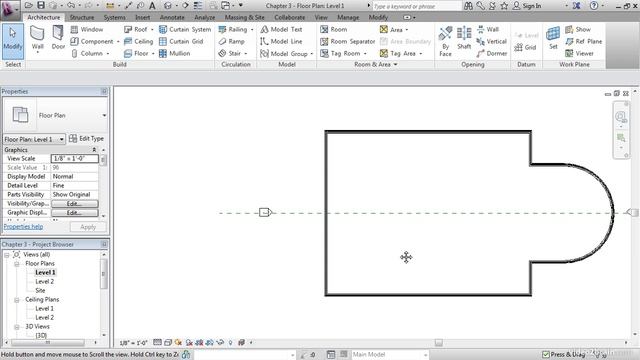Click Sign In
The width and height of the screenshot is (640, 360).
527,6
